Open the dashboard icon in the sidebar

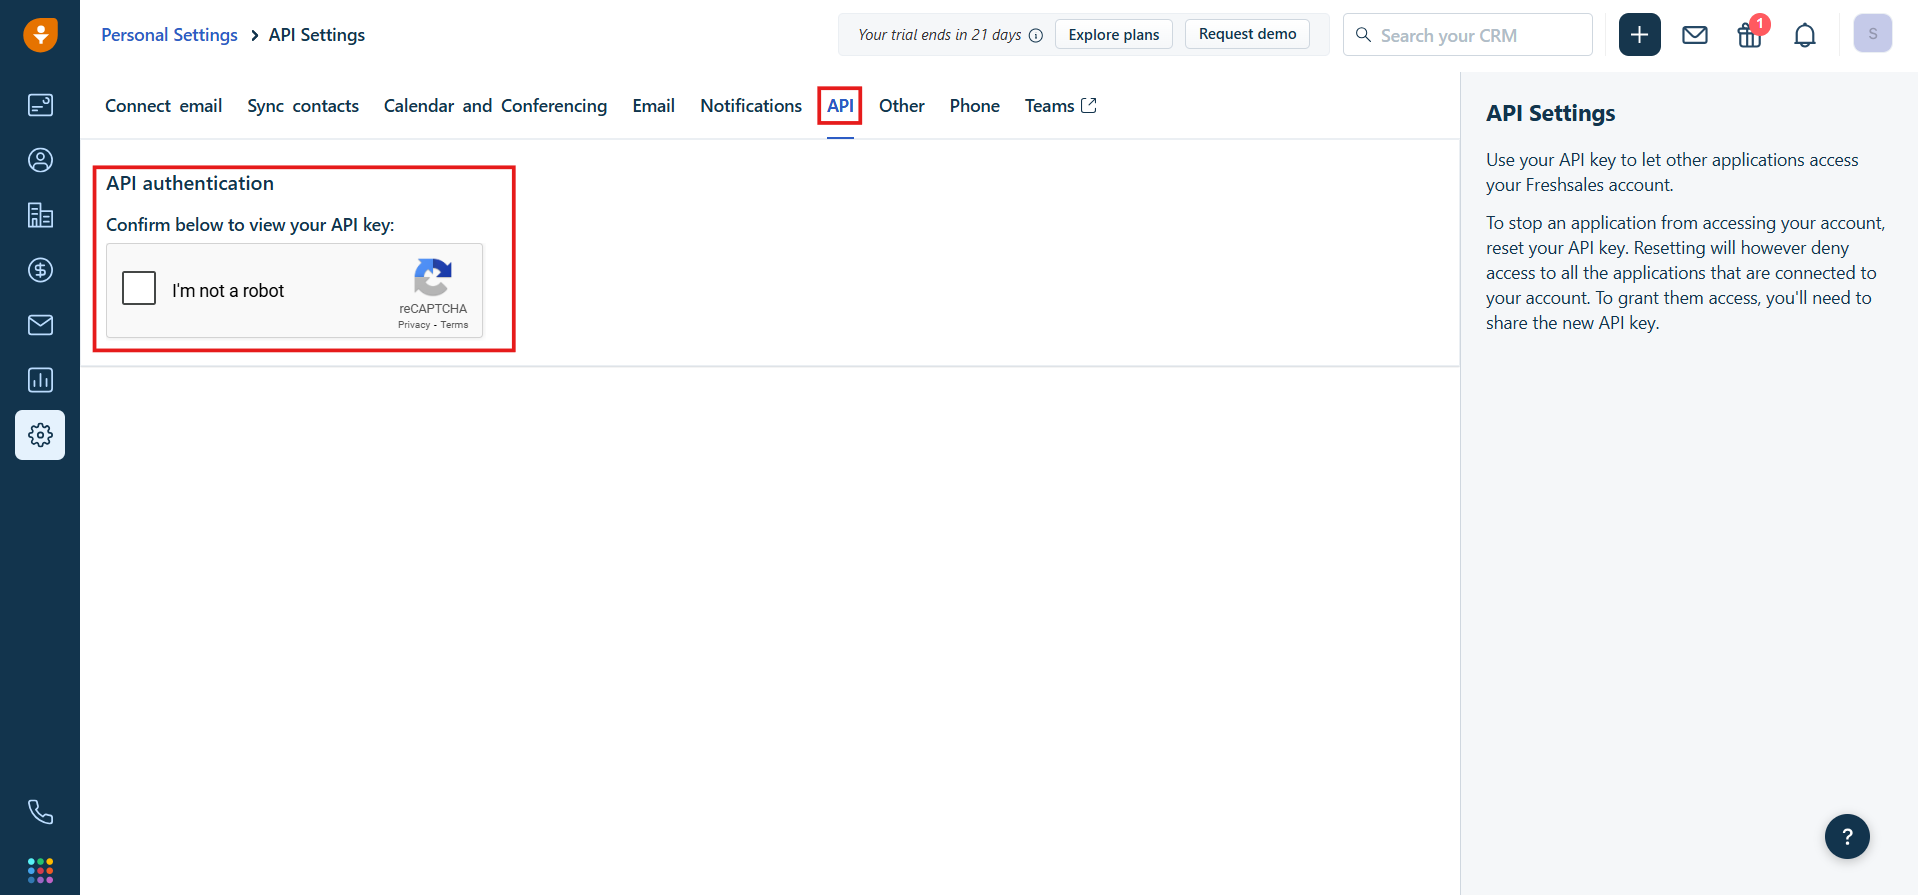40,105
